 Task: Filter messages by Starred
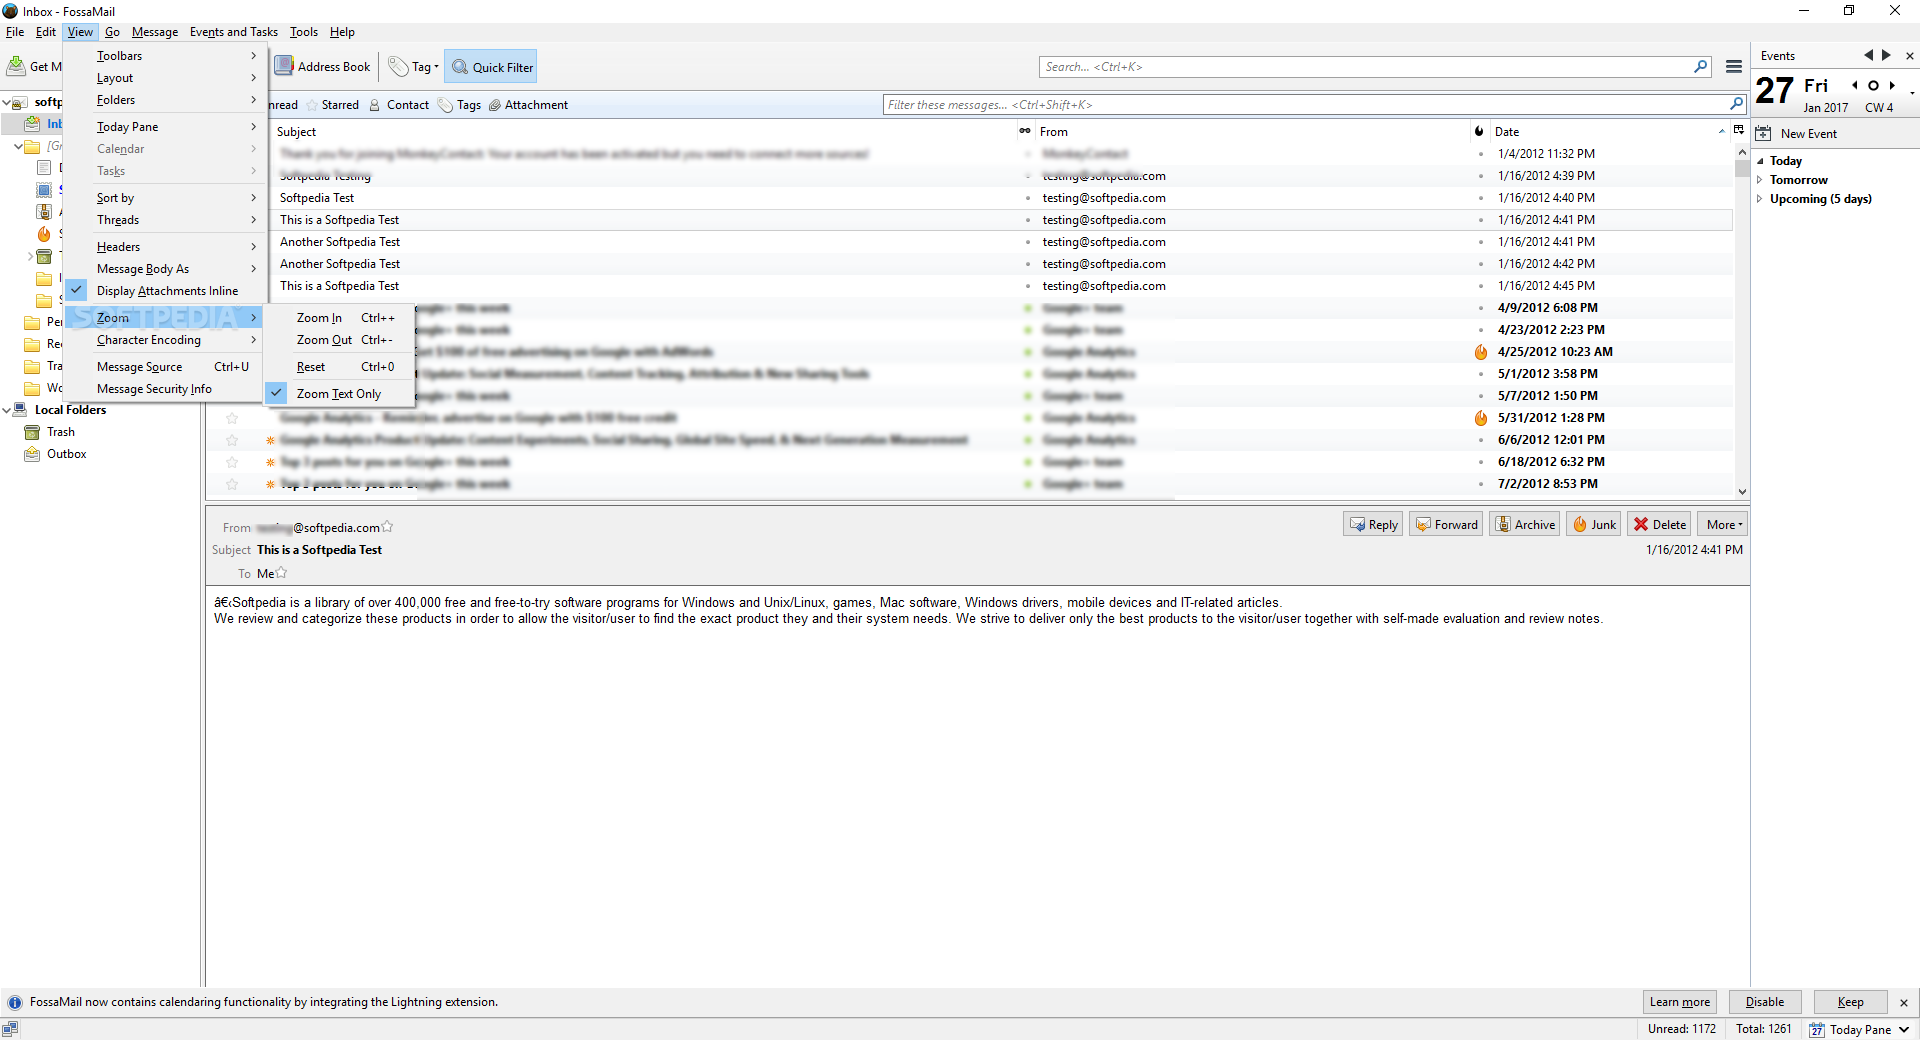pos(333,105)
